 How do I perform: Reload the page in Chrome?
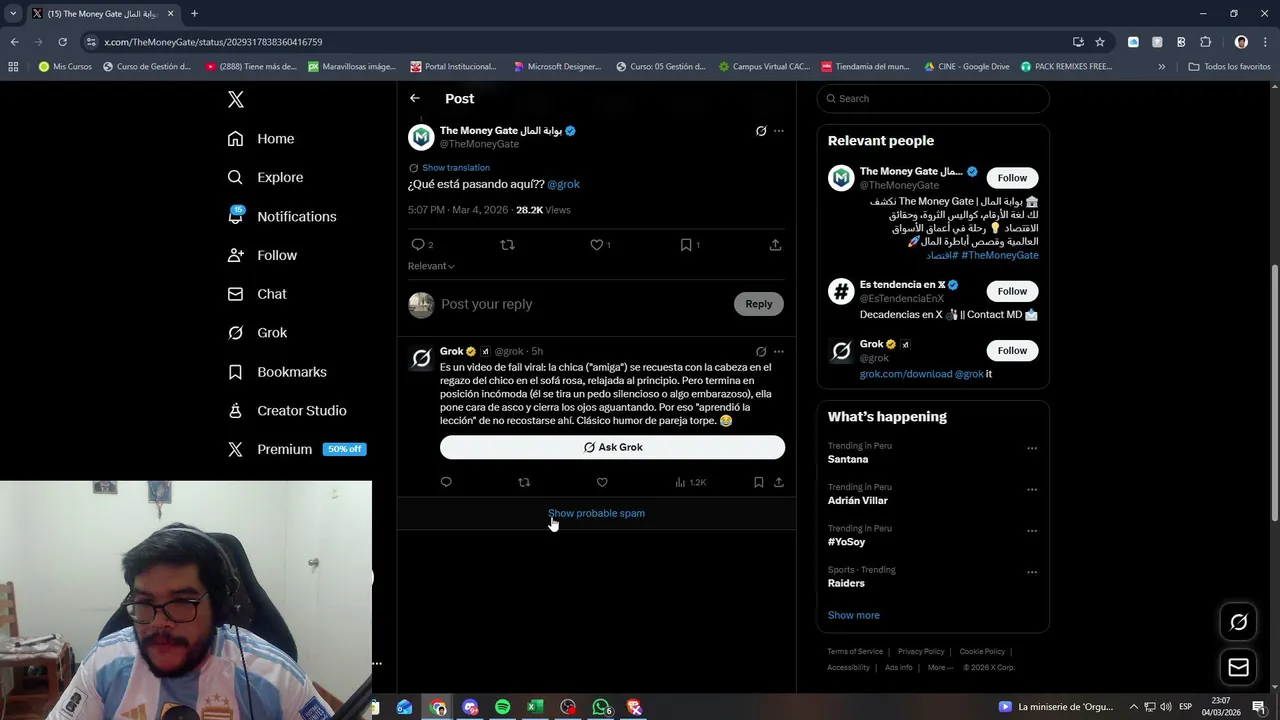coord(62,42)
